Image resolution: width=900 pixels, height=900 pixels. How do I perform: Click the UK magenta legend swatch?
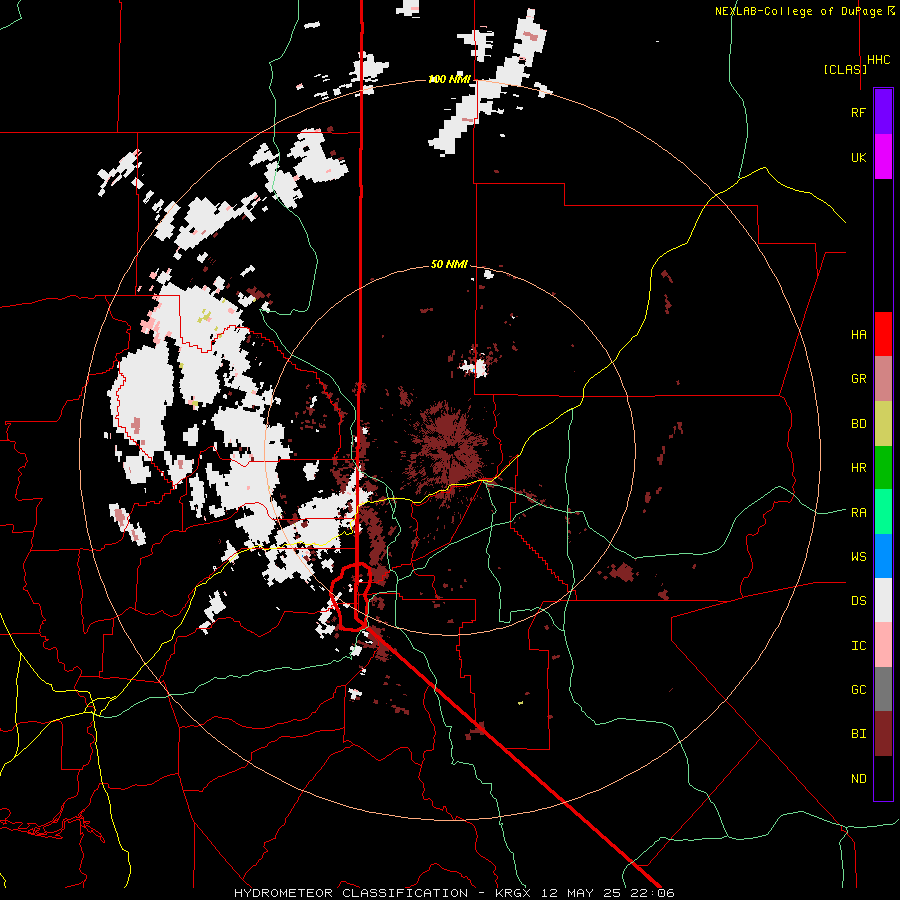click(x=883, y=157)
